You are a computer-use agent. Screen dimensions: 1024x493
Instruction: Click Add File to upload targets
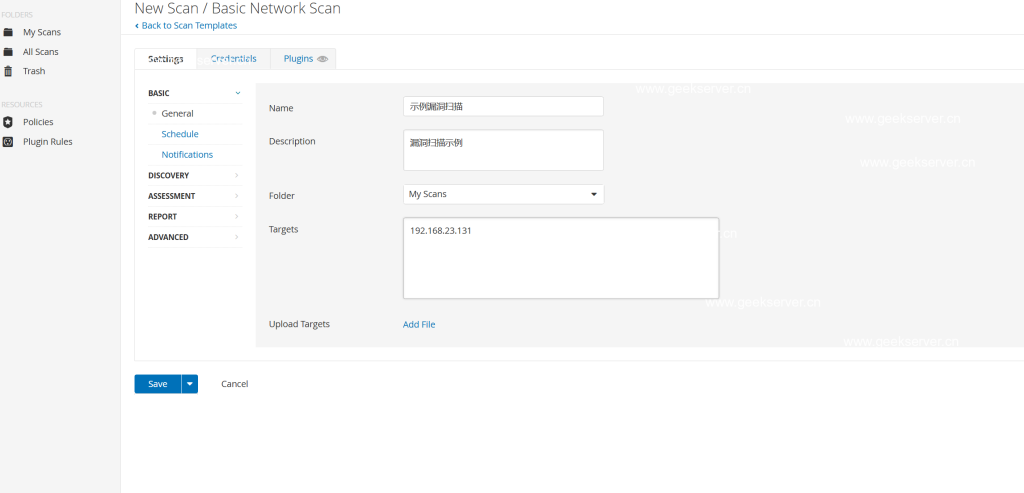(x=419, y=324)
